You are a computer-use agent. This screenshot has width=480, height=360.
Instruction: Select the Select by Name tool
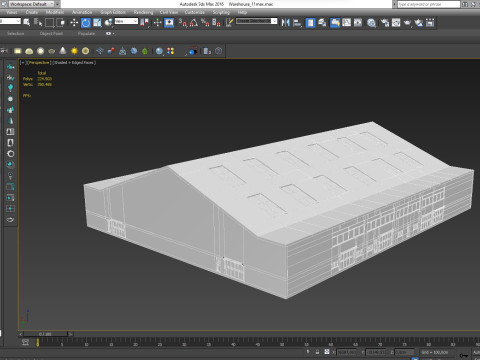tap(38, 23)
